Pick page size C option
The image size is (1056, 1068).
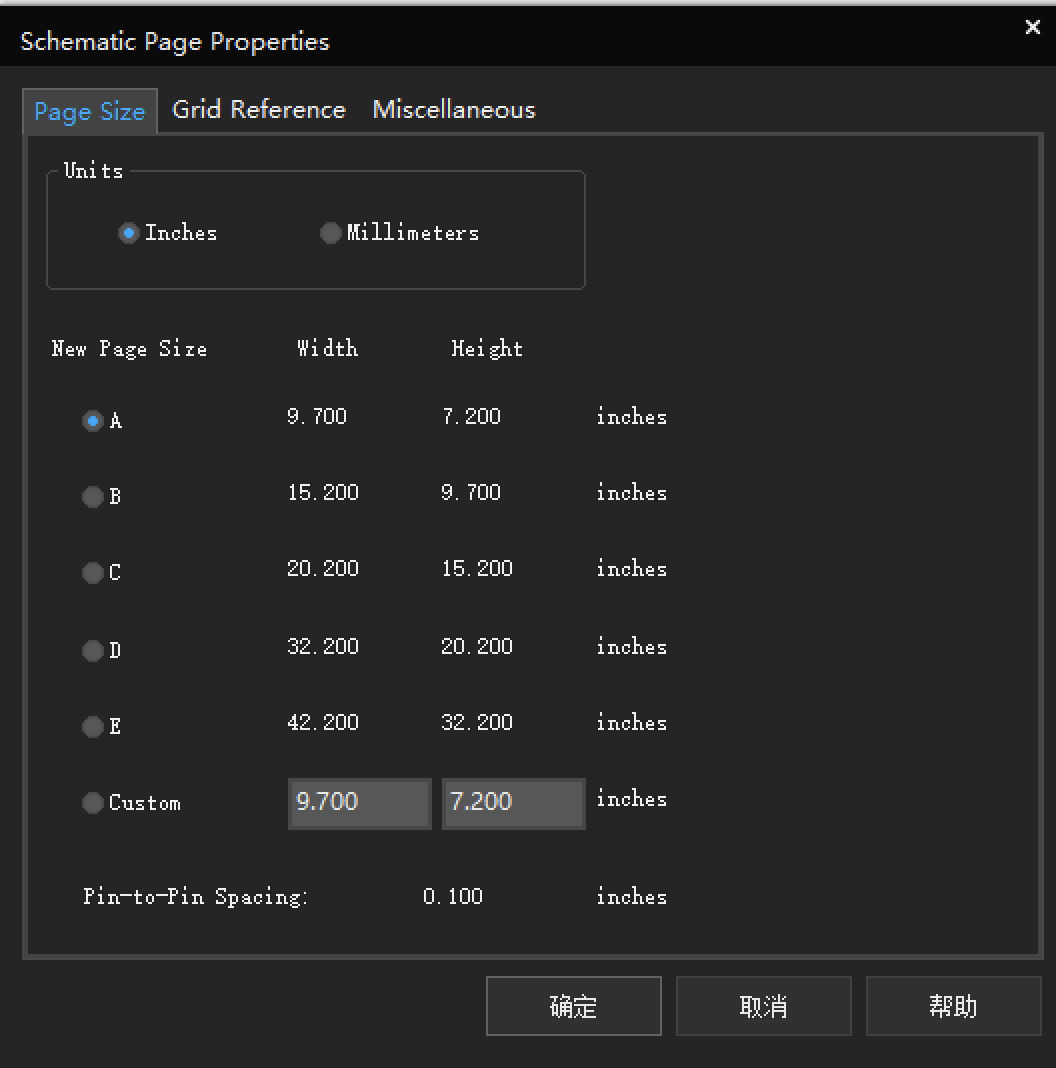[93, 572]
